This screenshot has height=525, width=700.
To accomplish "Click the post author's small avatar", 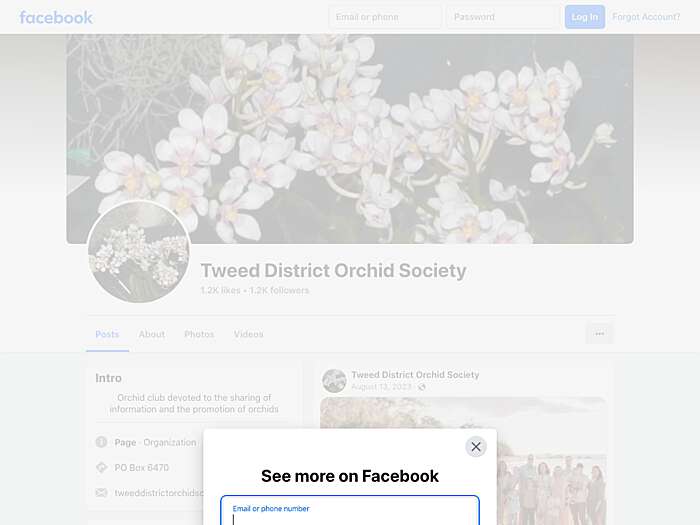I will pyautogui.click(x=334, y=381).
